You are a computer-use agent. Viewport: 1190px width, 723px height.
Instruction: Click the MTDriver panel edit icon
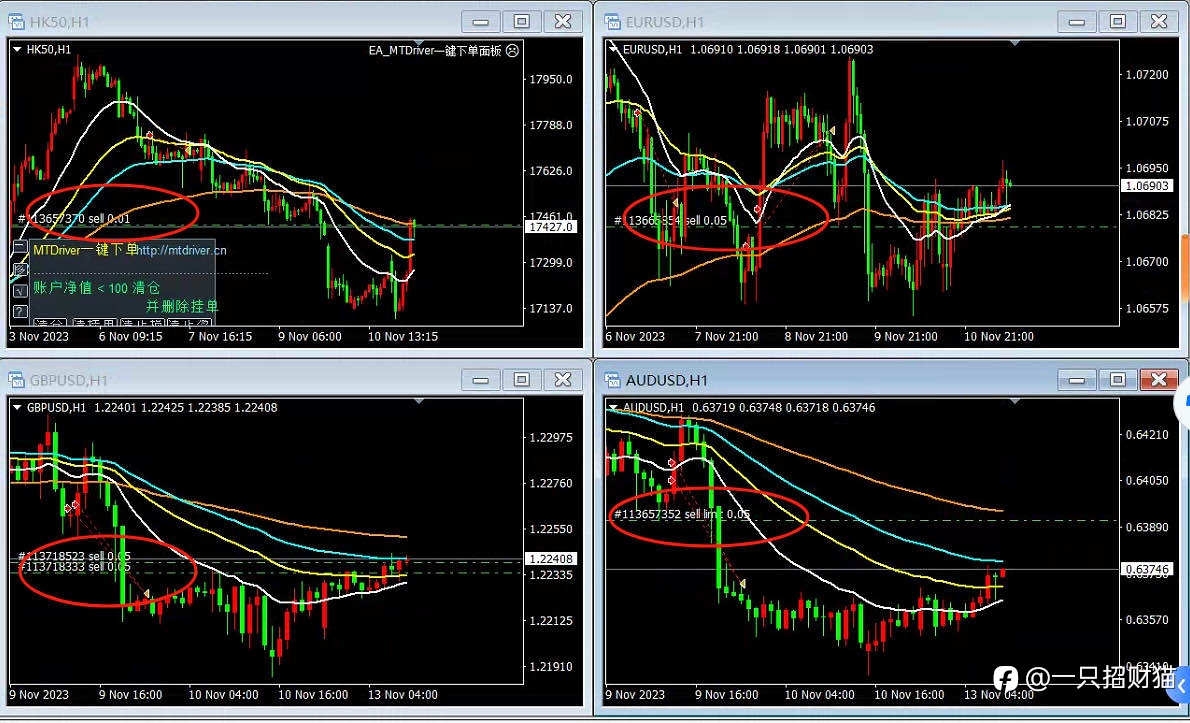20,269
